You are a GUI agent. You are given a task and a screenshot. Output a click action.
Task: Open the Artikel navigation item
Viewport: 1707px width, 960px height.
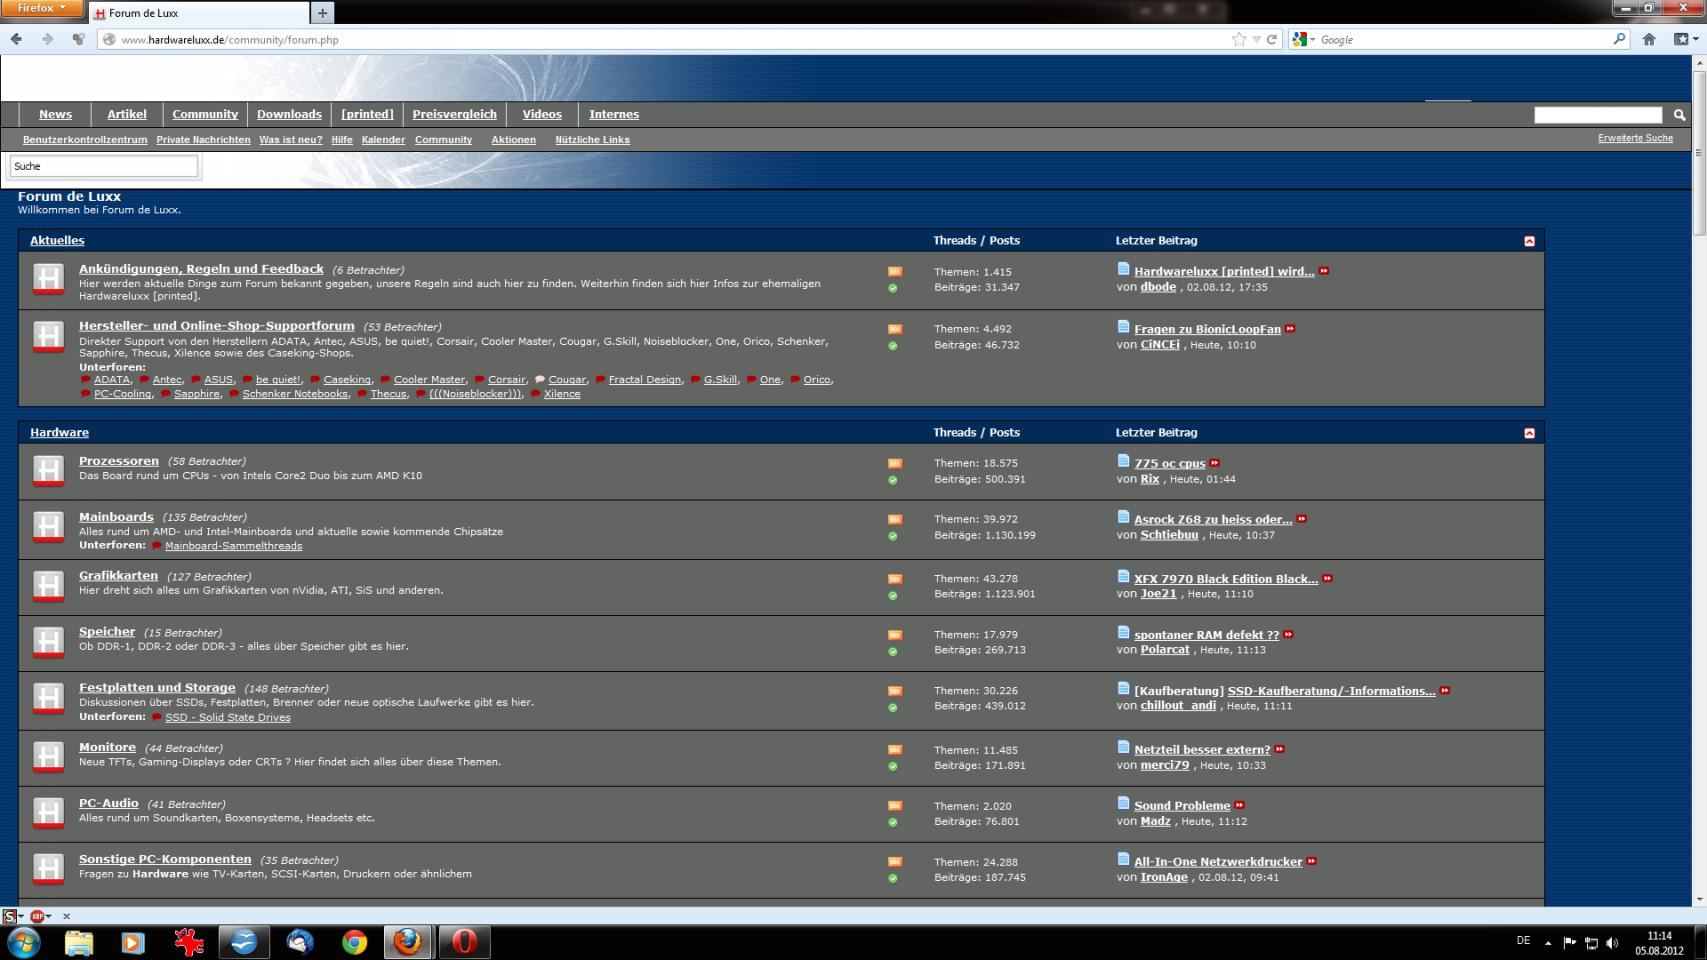127,114
